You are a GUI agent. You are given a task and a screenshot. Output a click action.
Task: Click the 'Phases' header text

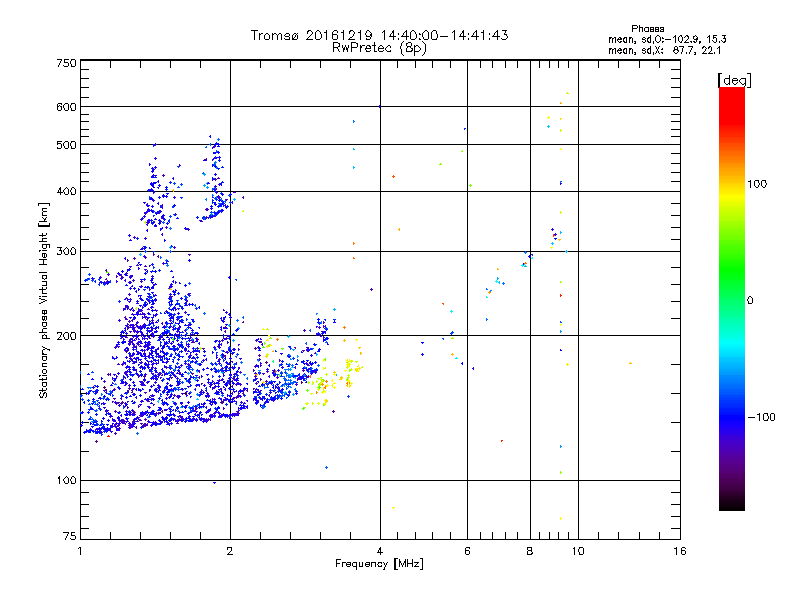tap(647, 29)
